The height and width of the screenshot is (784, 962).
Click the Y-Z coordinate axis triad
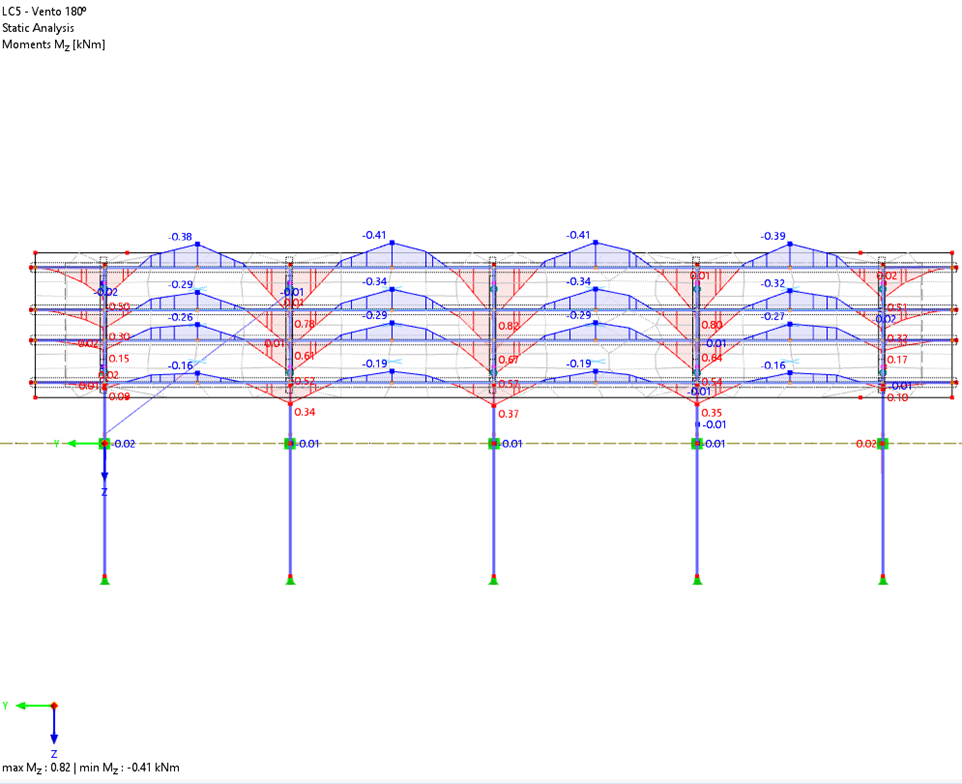click(53, 708)
